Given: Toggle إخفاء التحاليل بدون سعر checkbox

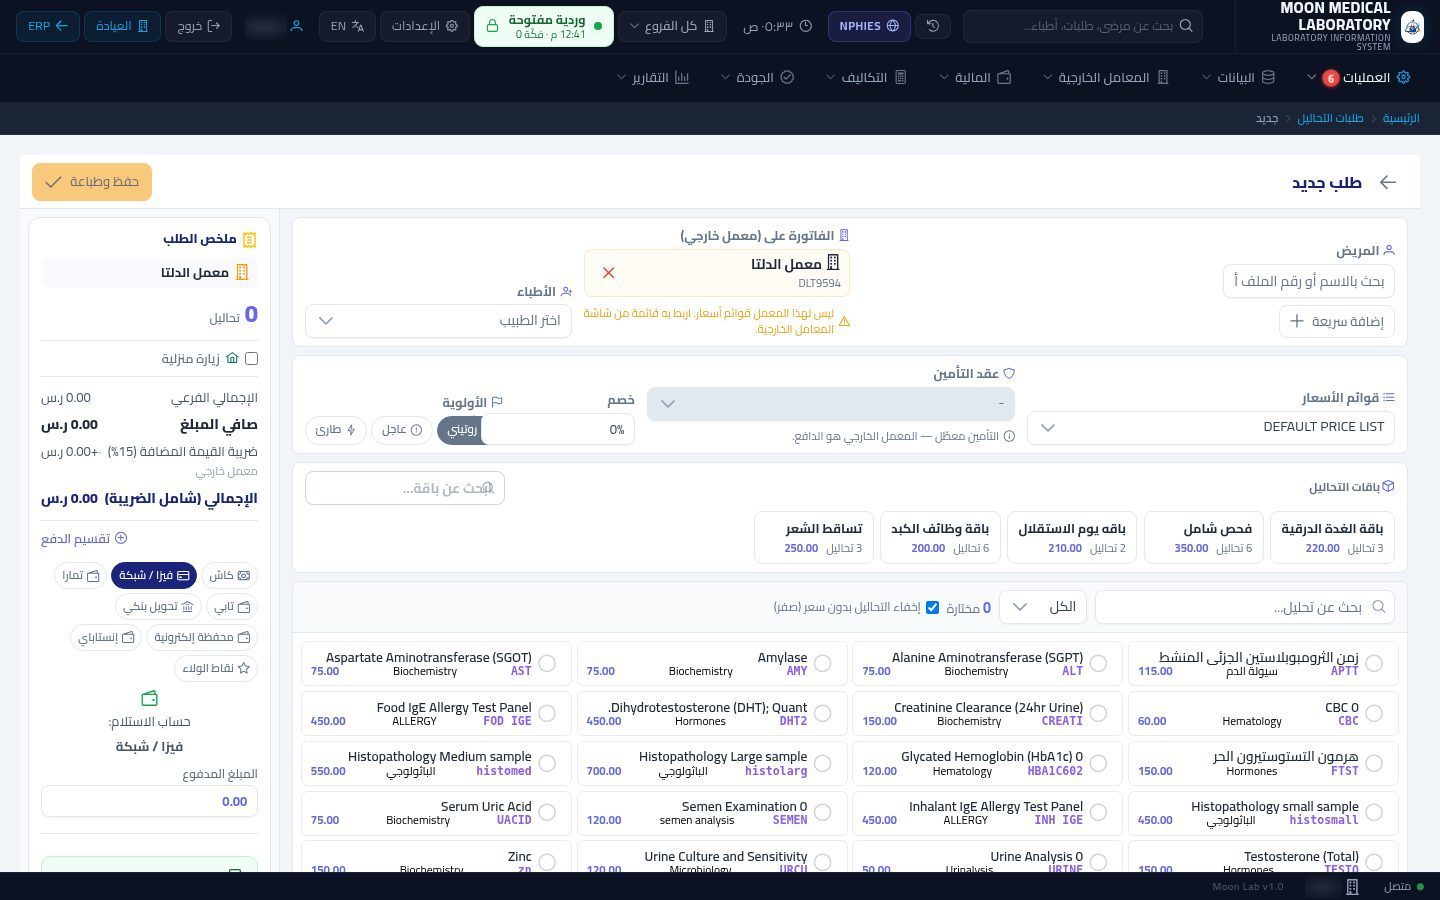Looking at the screenshot, I should [932, 607].
